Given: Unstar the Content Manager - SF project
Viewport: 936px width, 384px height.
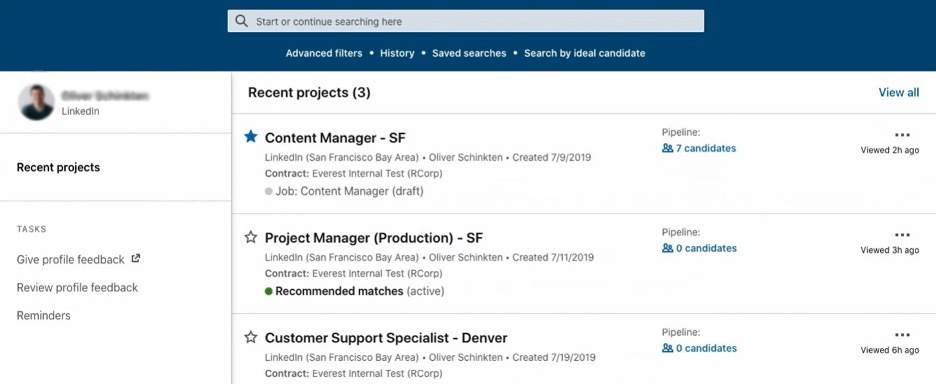Looking at the screenshot, I should pyautogui.click(x=251, y=137).
